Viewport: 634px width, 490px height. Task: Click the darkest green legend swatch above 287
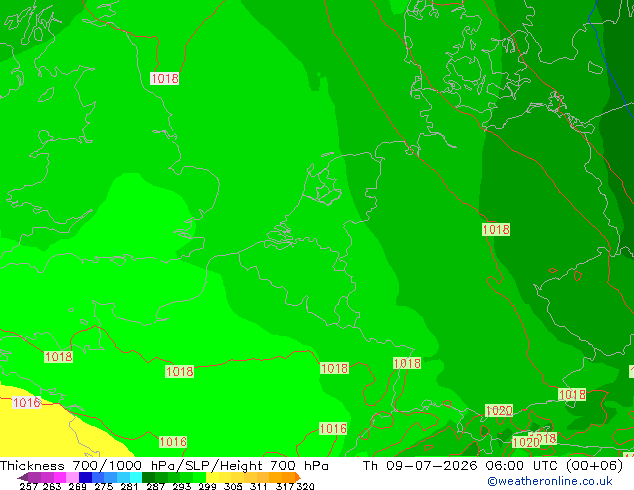(x=148, y=477)
